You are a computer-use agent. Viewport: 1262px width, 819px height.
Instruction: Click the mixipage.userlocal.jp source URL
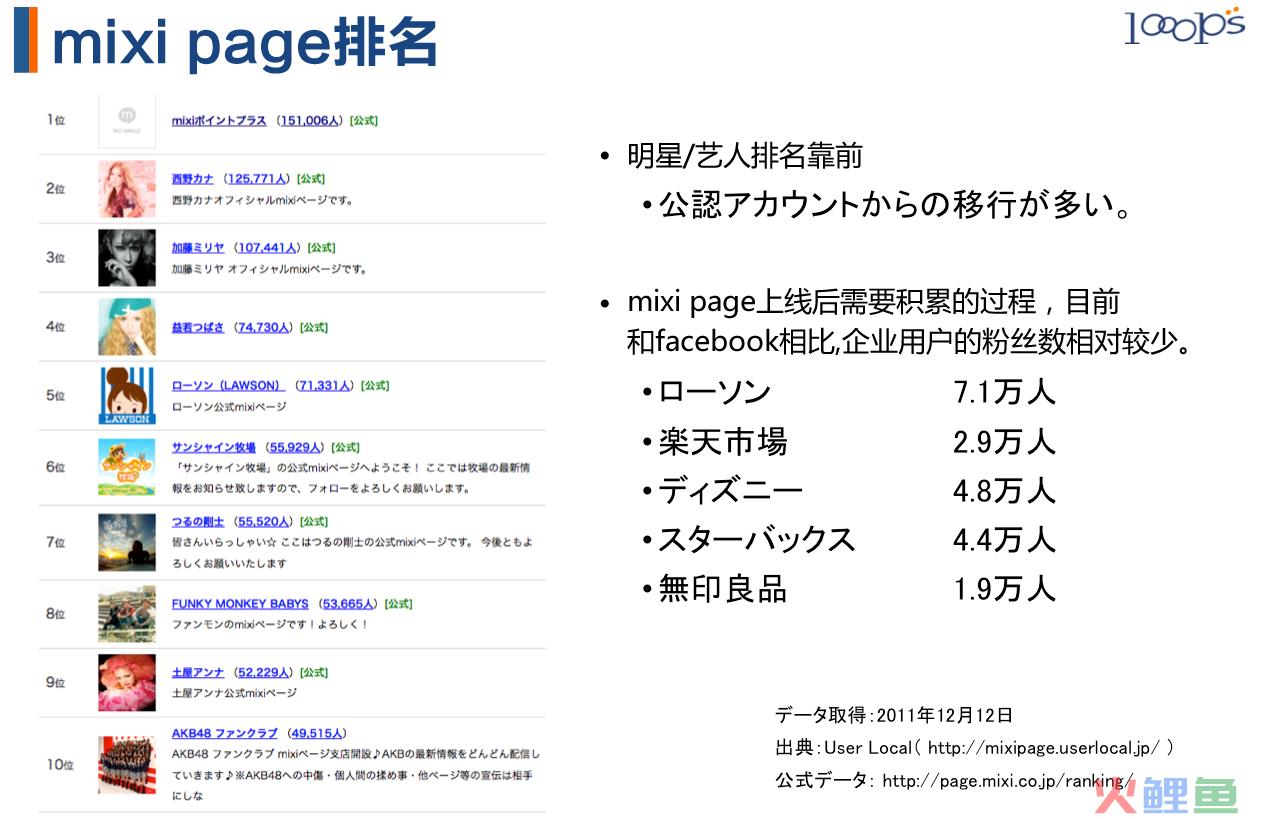pyautogui.click(x=1044, y=747)
